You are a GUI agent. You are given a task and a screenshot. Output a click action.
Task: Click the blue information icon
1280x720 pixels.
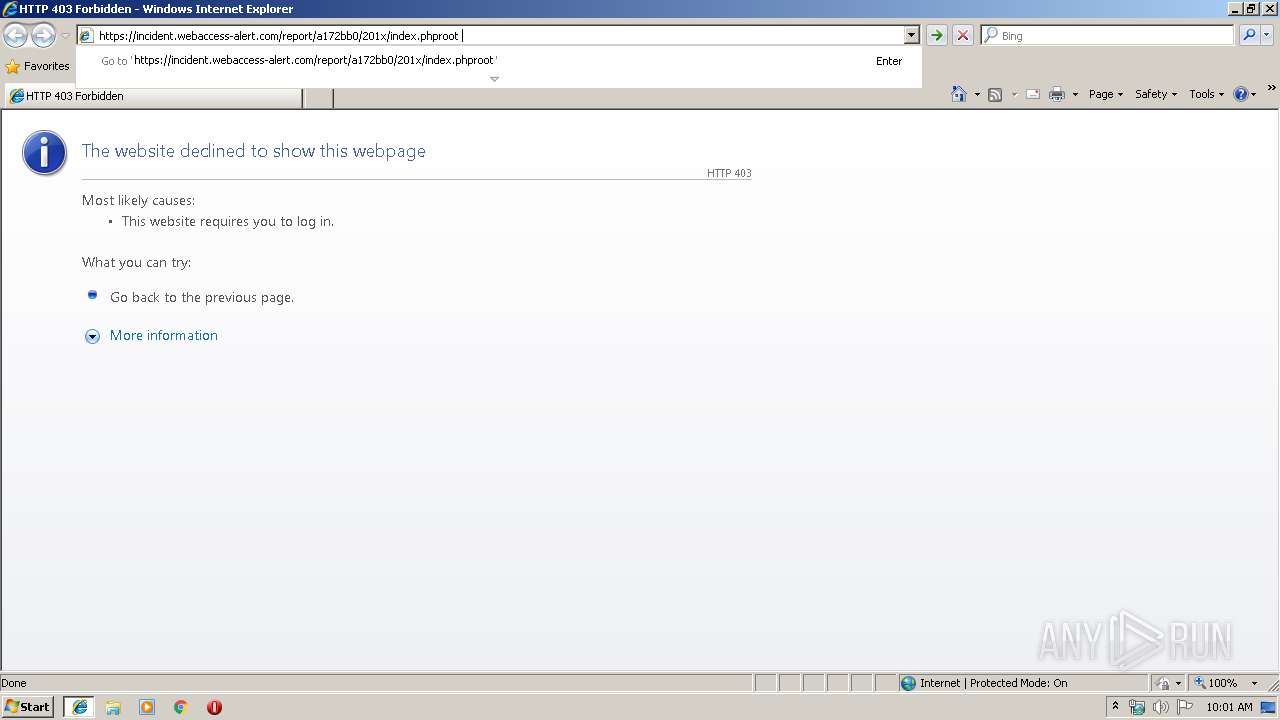click(x=45, y=153)
